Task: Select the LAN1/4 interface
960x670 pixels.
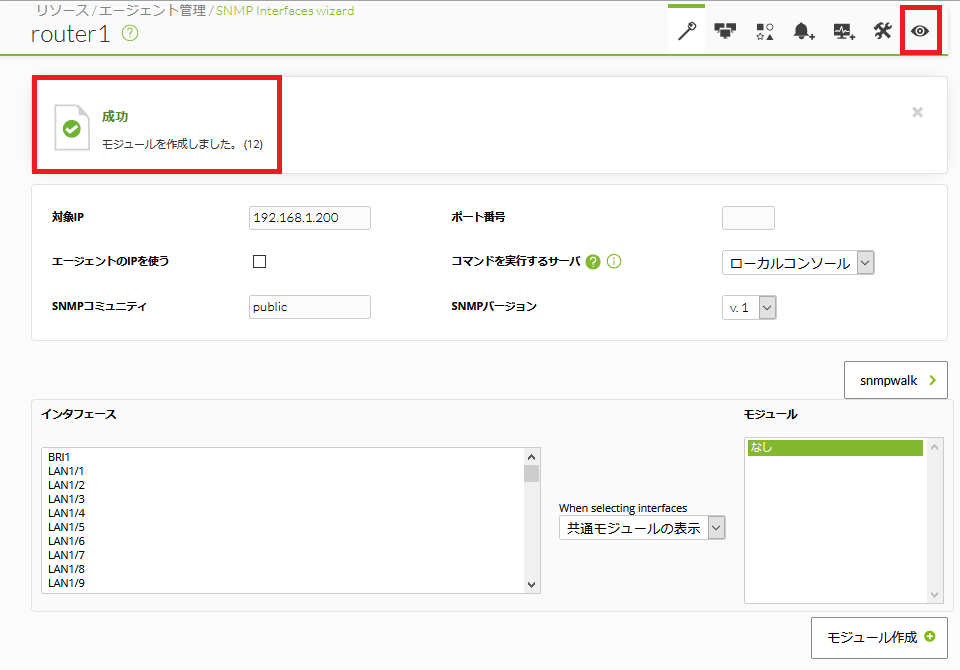Action: coord(66,513)
